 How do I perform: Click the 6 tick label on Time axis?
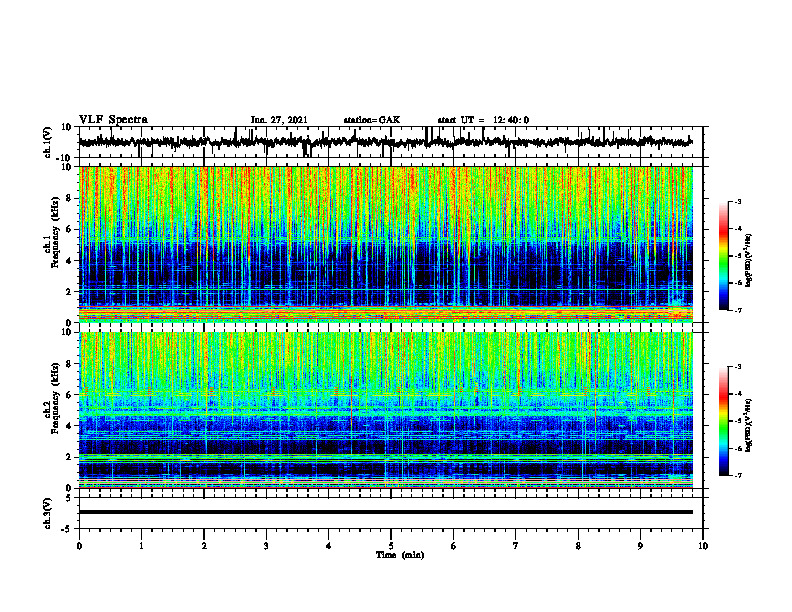click(453, 546)
